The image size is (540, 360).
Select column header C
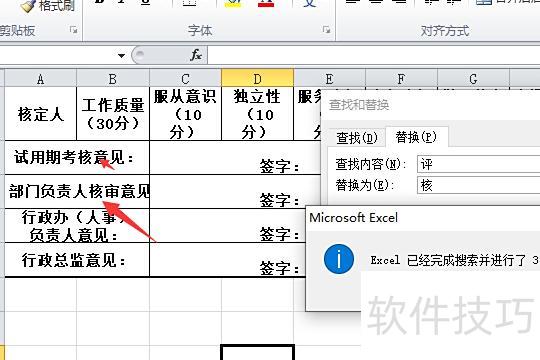tap(185, 79)
